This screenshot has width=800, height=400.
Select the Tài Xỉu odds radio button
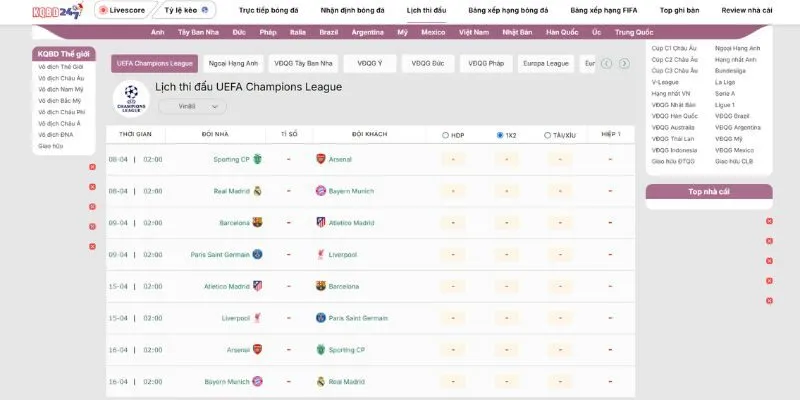point(547,135)
